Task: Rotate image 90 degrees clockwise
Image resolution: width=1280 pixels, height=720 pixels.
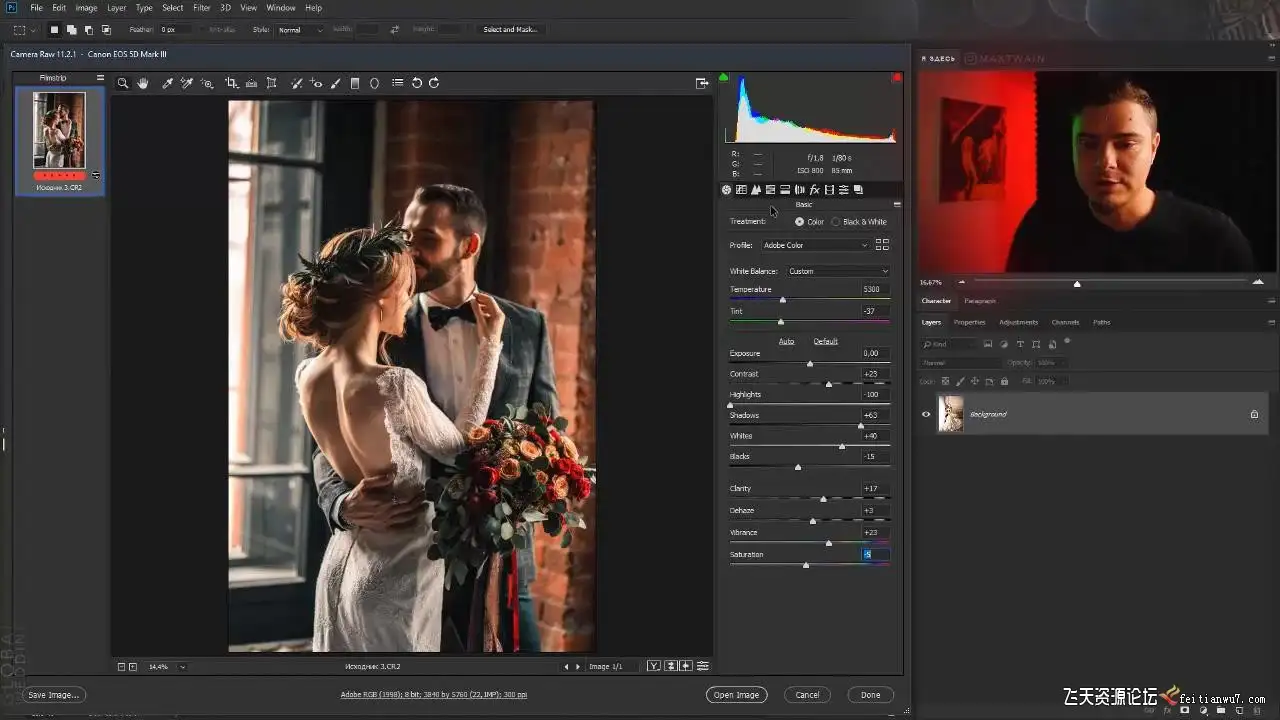Action: [x=434, y=83]
